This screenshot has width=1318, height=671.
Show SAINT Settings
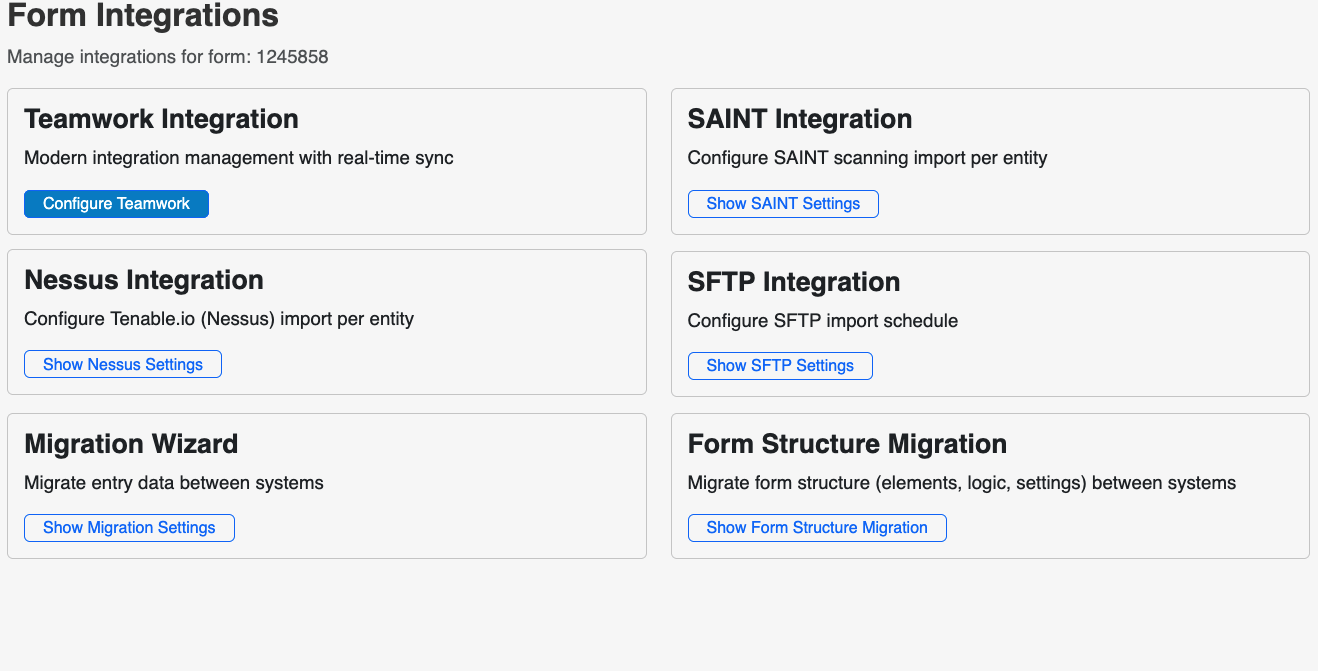(783, 204)
